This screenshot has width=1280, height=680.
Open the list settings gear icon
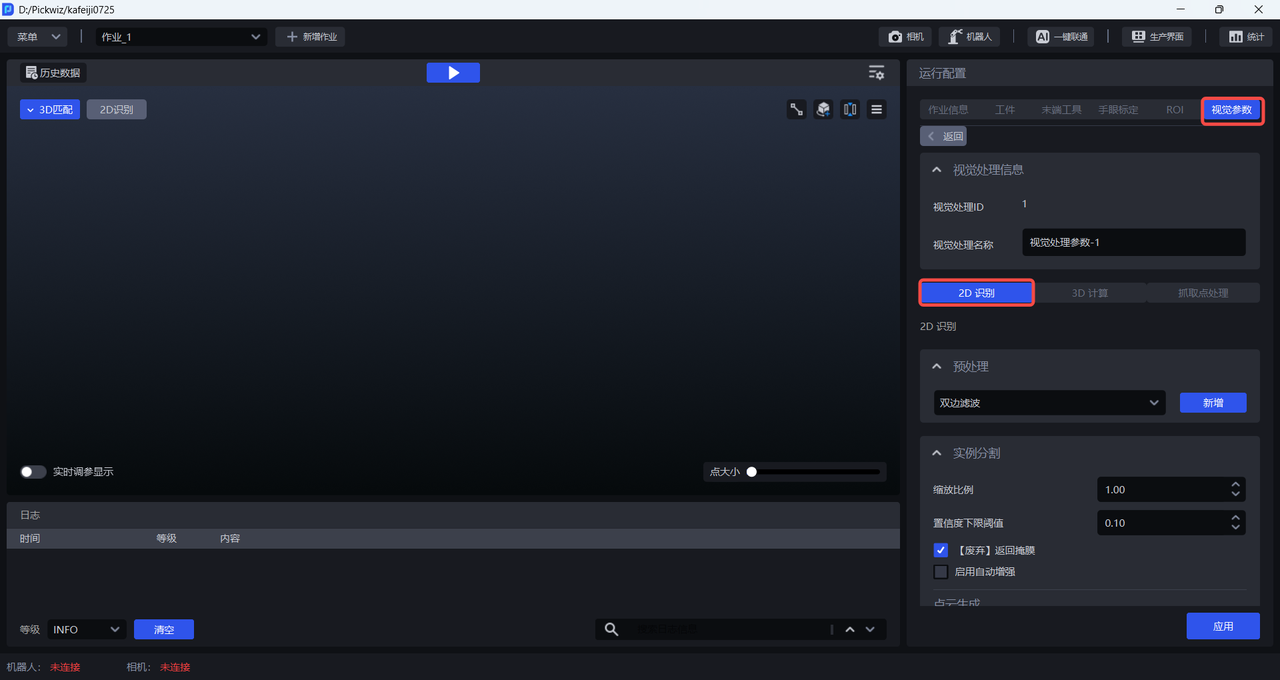pos(876,73)
